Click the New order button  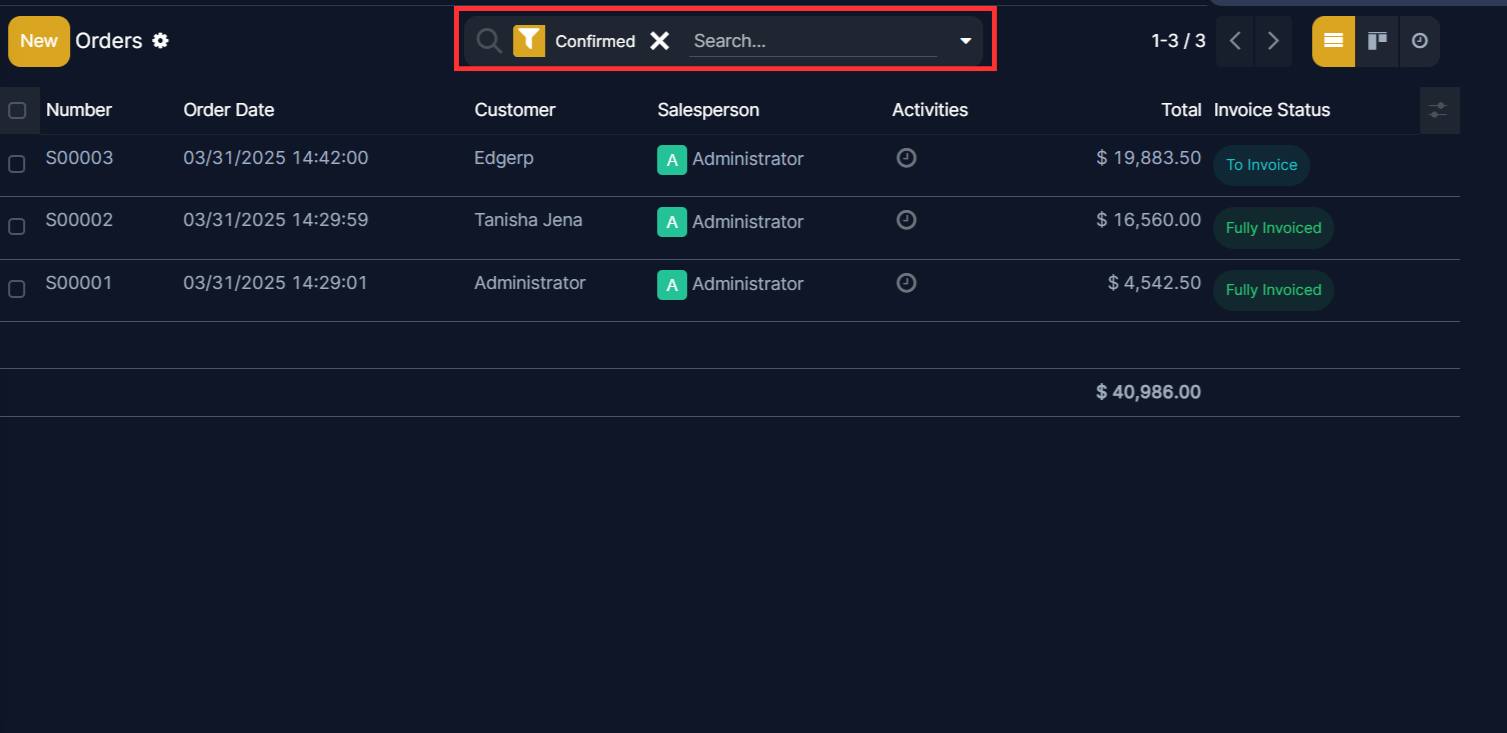tap(39, 41)
